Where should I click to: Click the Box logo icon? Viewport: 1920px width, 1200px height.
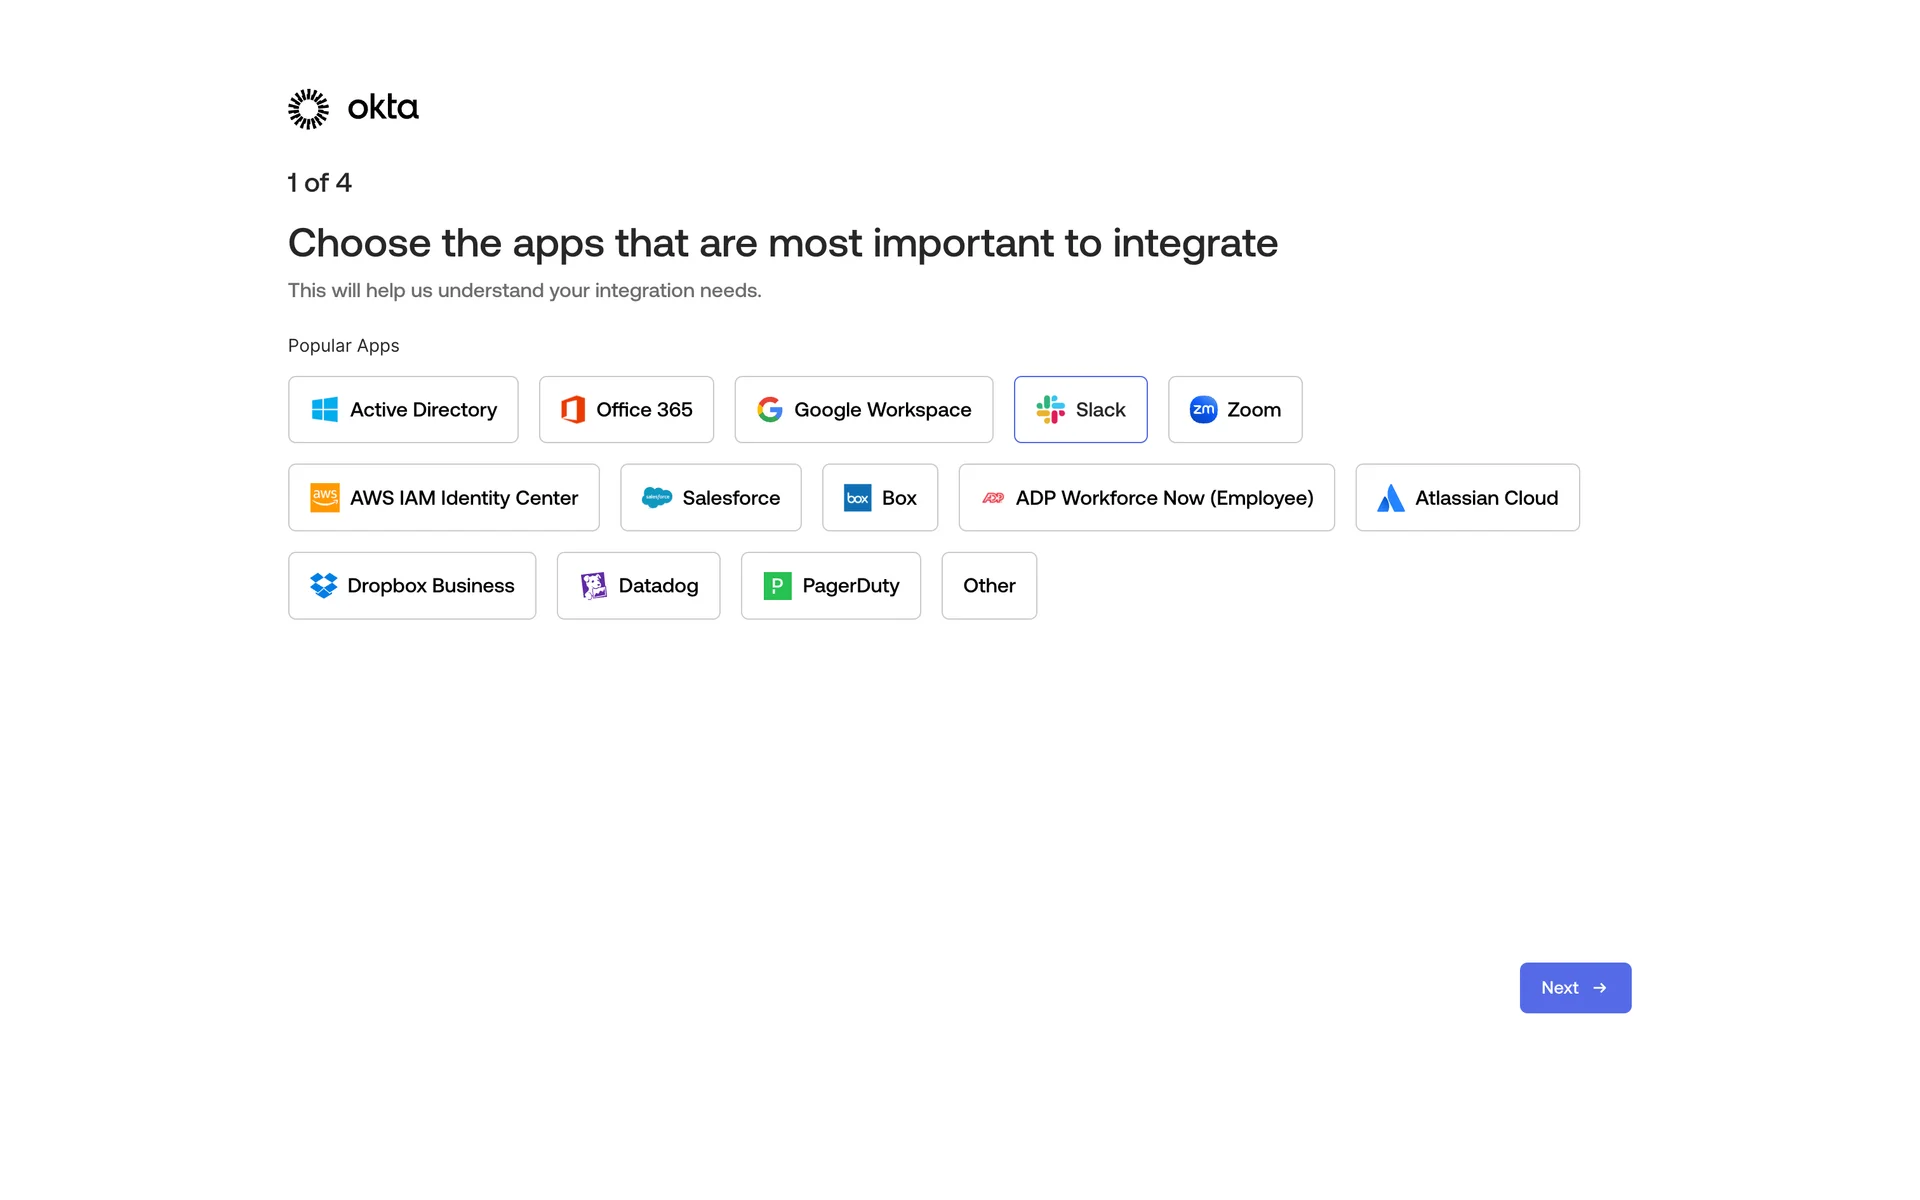[857, 498]
